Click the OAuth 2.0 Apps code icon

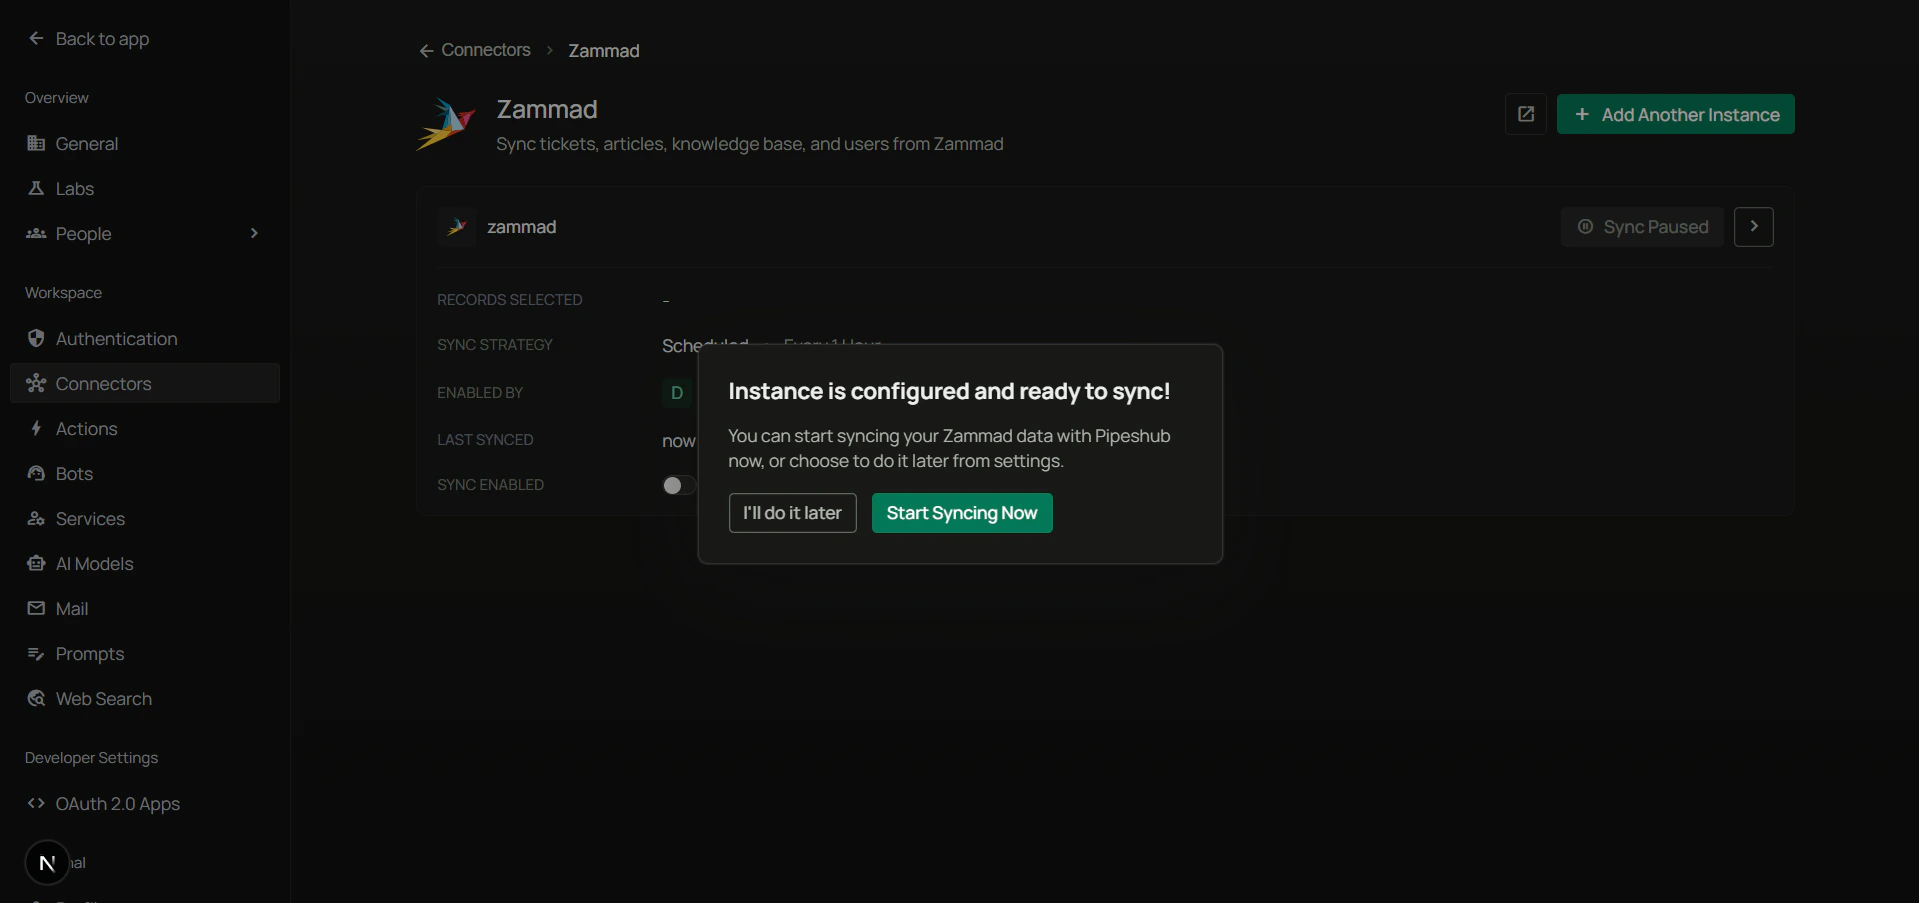click(36, 803)
